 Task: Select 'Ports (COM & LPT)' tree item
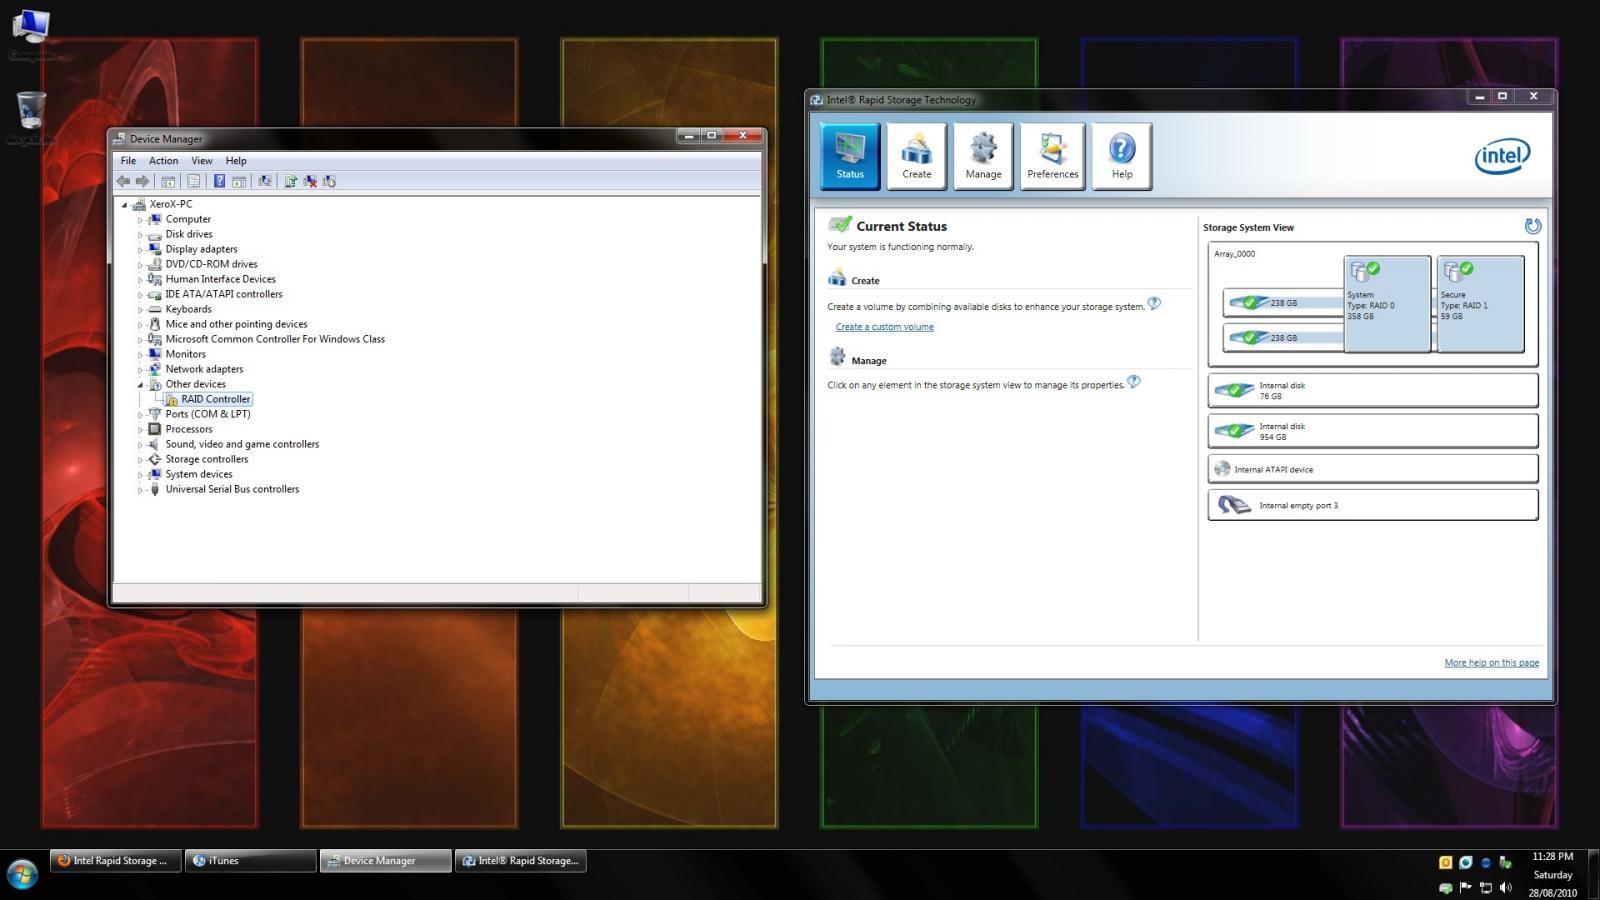[x=208, y=414]
